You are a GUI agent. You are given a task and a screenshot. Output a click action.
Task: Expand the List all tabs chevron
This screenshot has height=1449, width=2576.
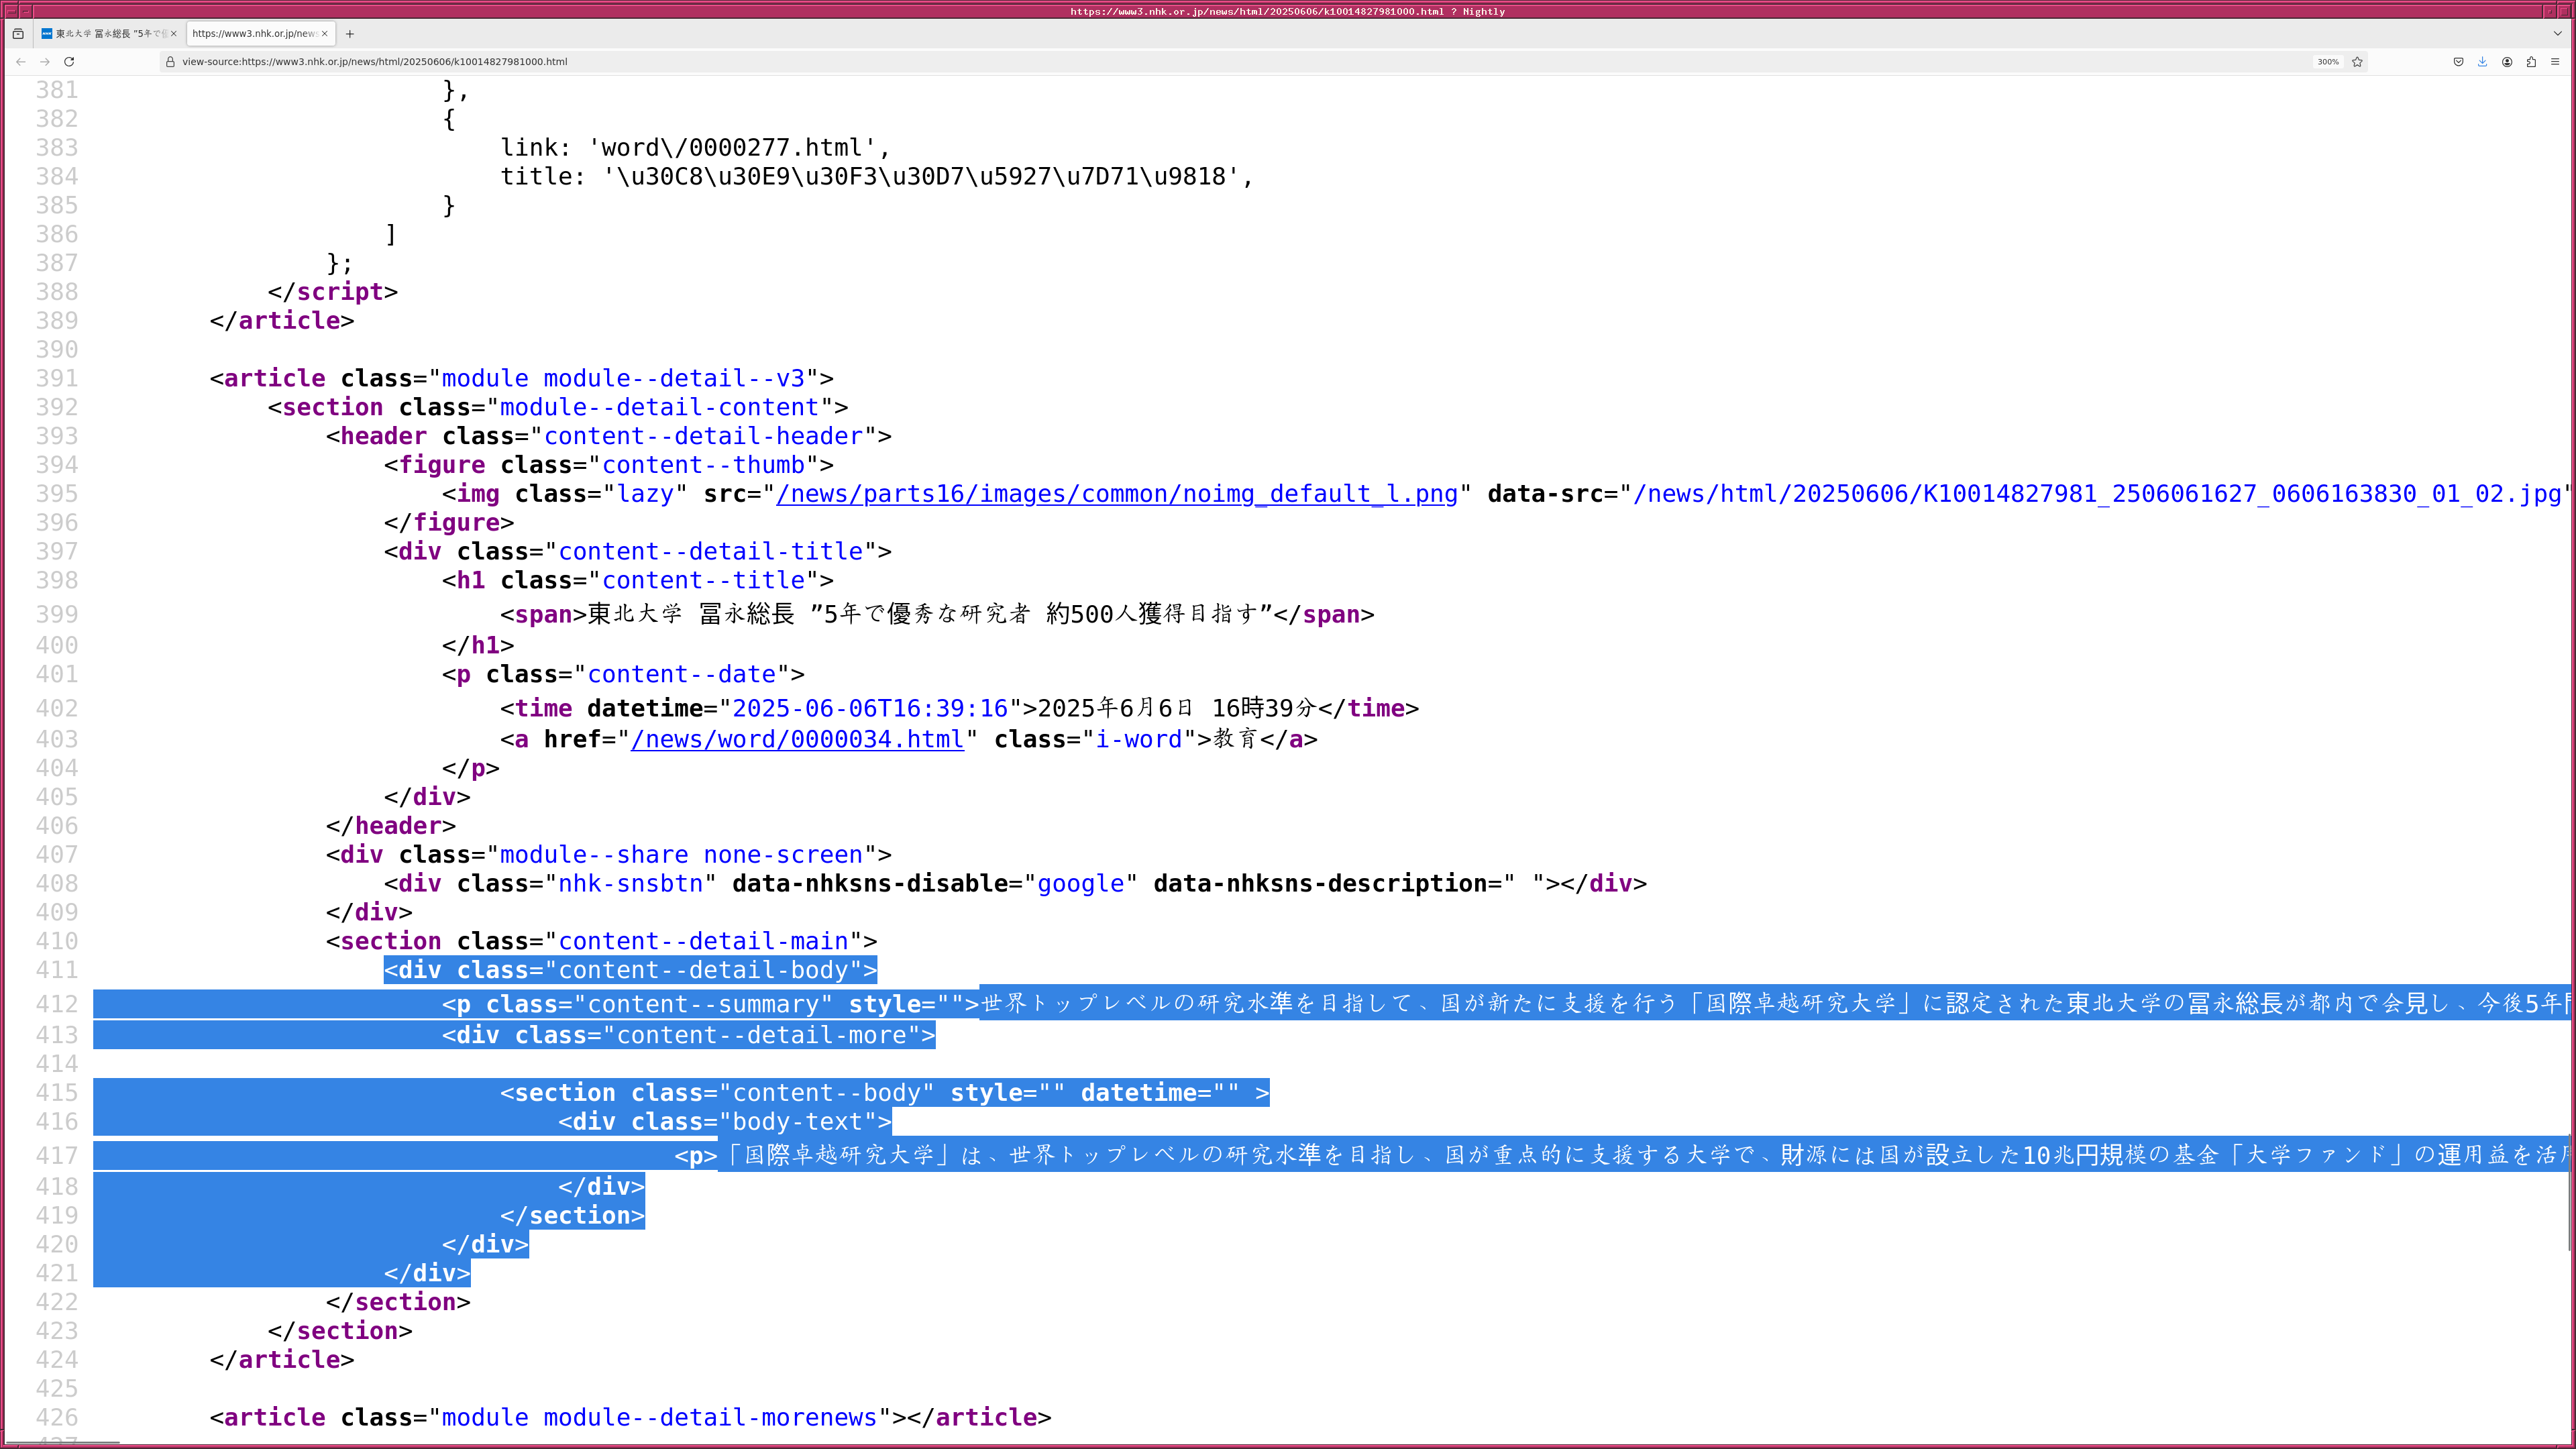pyautogui.click(x=2557, y=33)
